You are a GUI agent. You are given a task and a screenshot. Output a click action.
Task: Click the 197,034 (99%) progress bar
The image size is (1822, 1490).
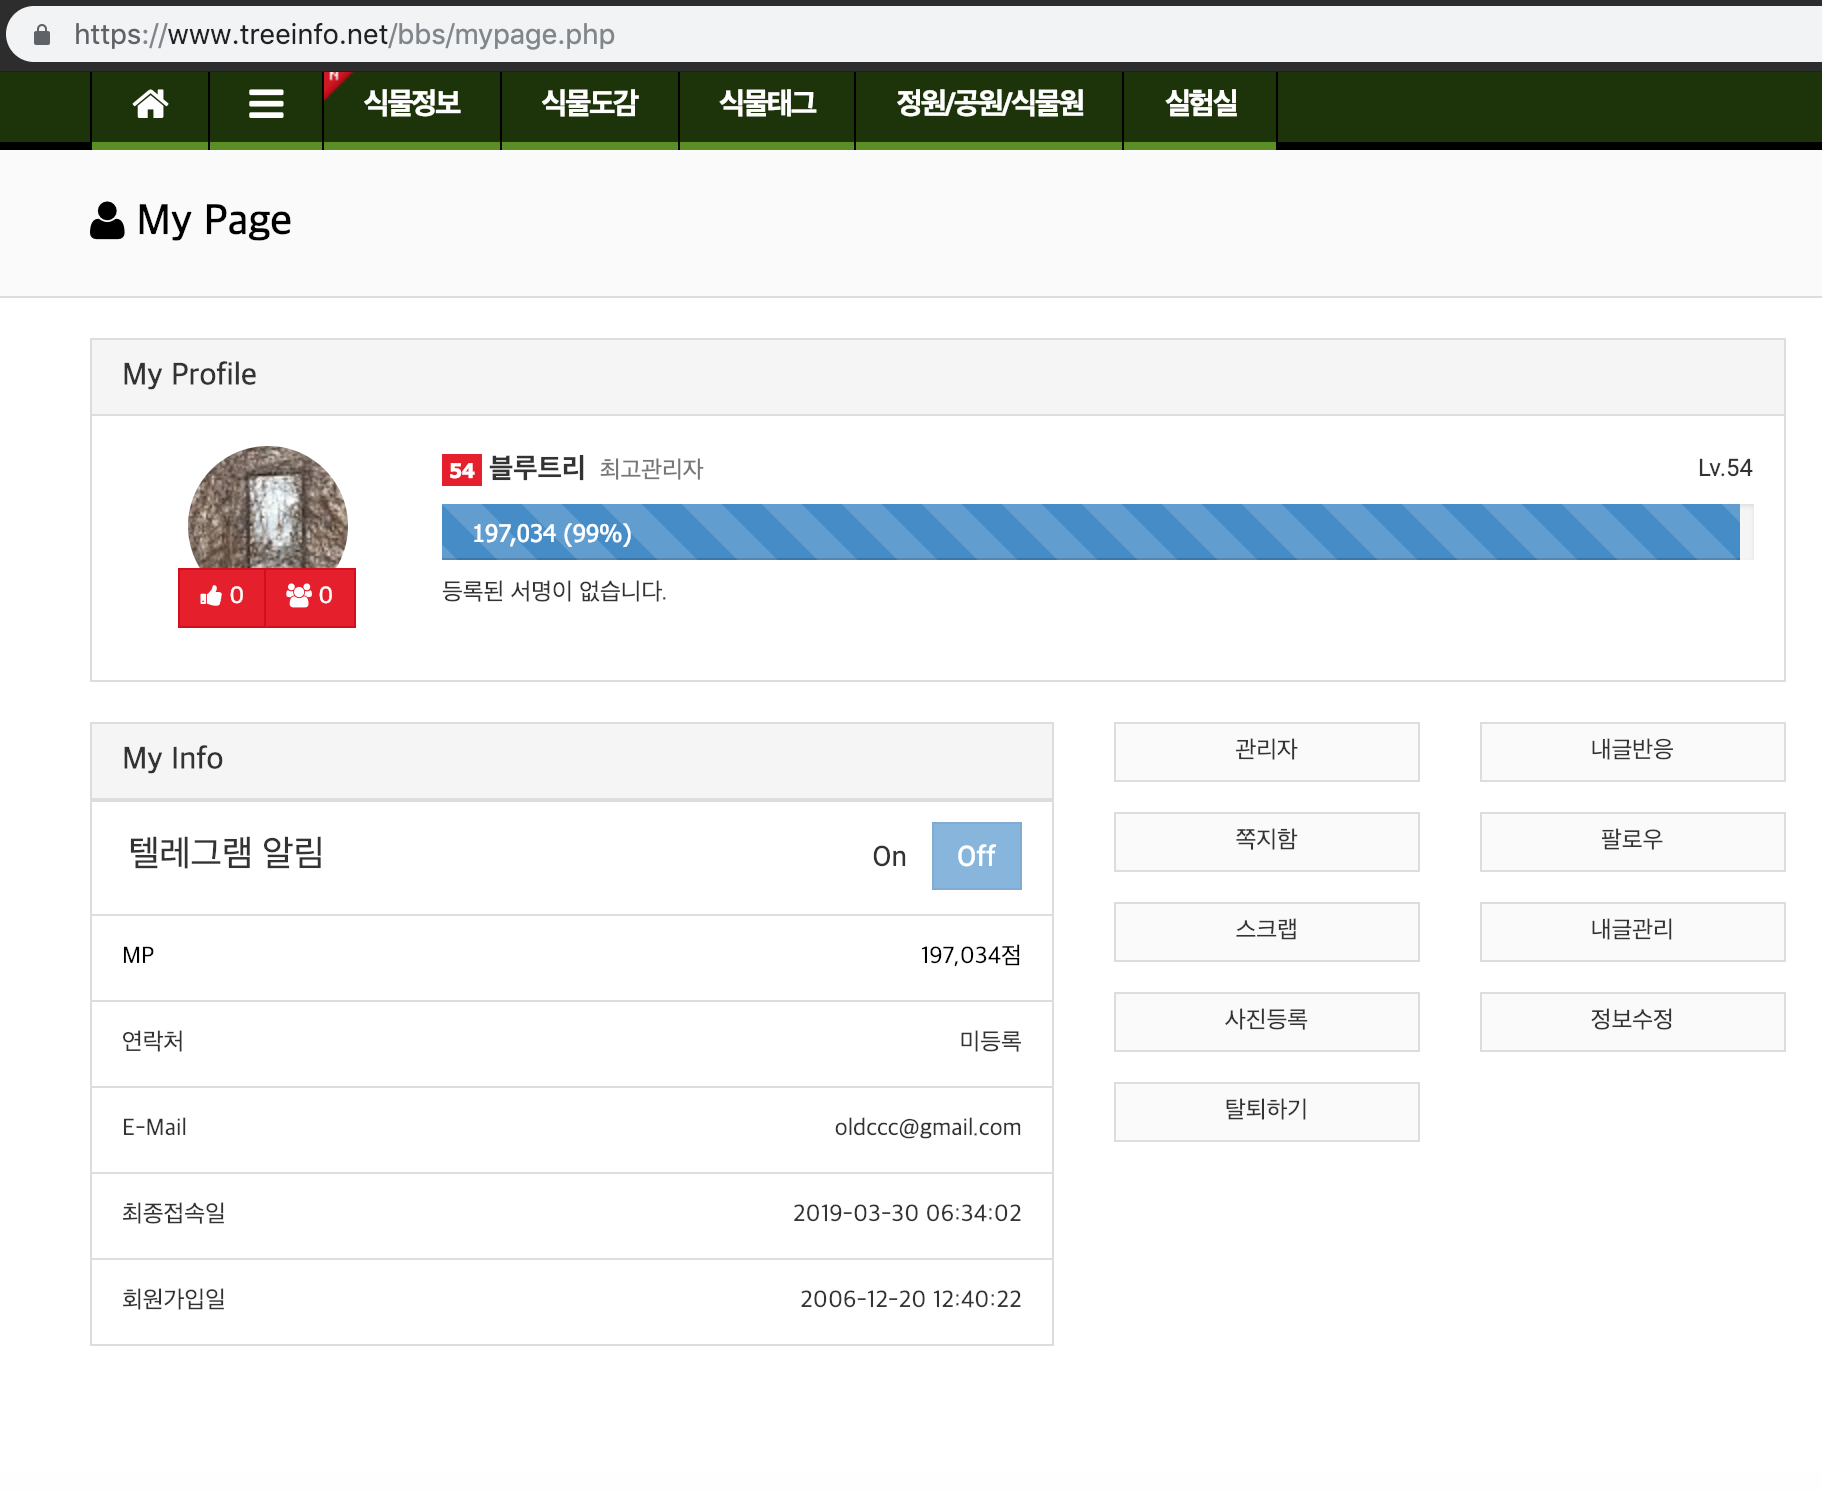point(1090,533)
